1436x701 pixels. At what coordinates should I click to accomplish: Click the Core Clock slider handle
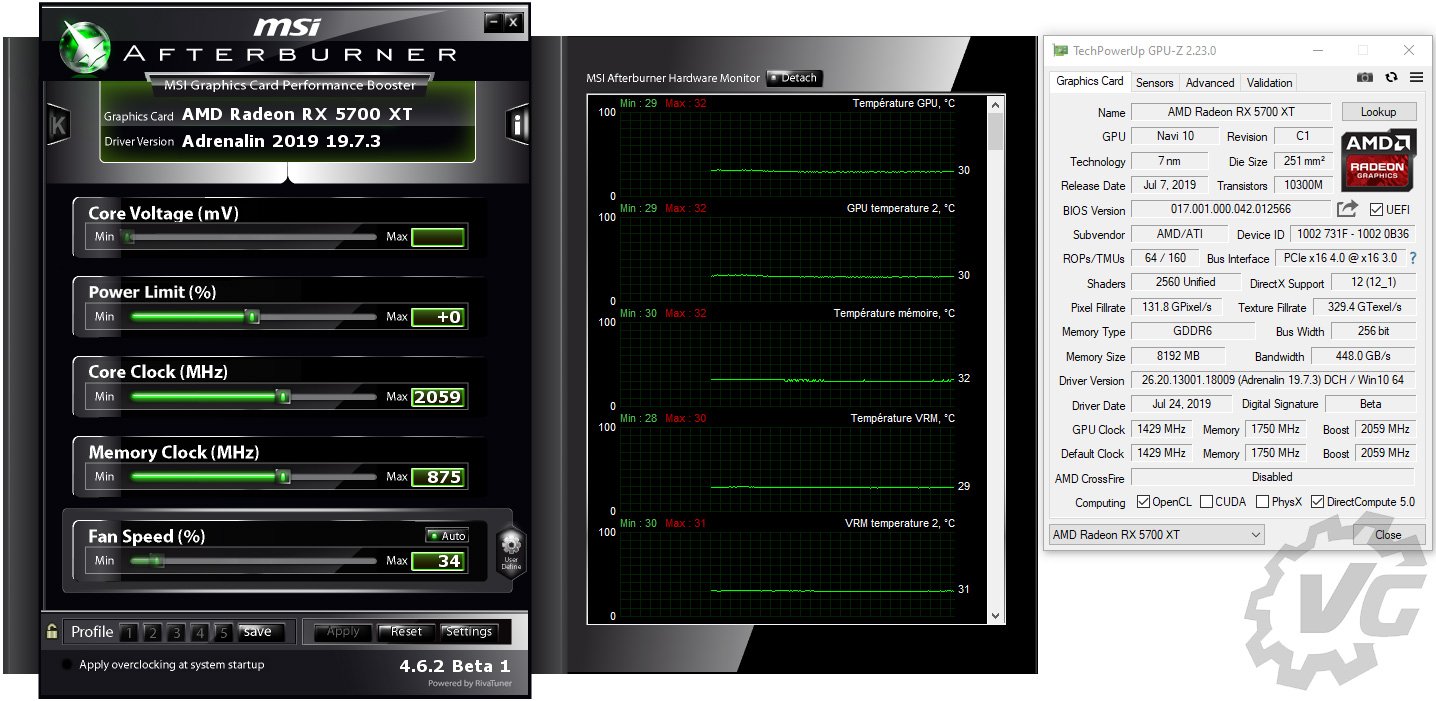[x=283, y=397]
